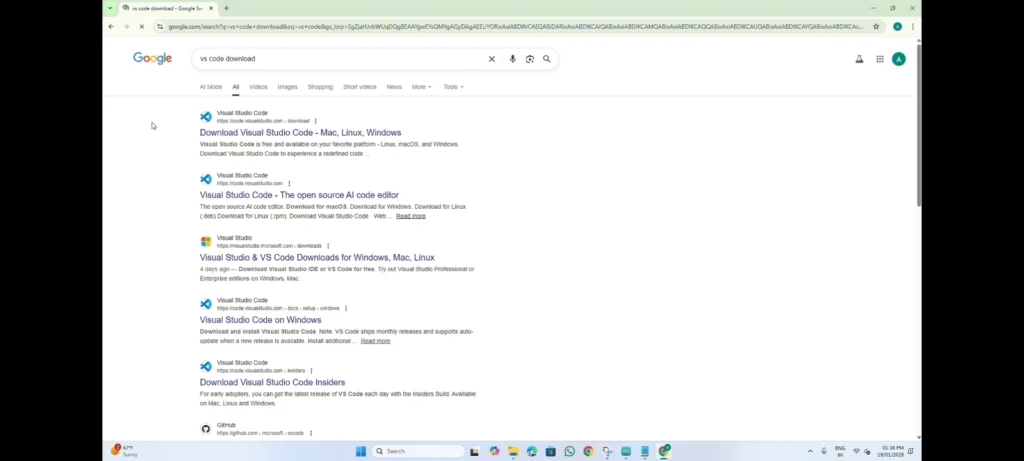Click the magnifying glass search icon

pyautogui.click(x=547, y=59)
